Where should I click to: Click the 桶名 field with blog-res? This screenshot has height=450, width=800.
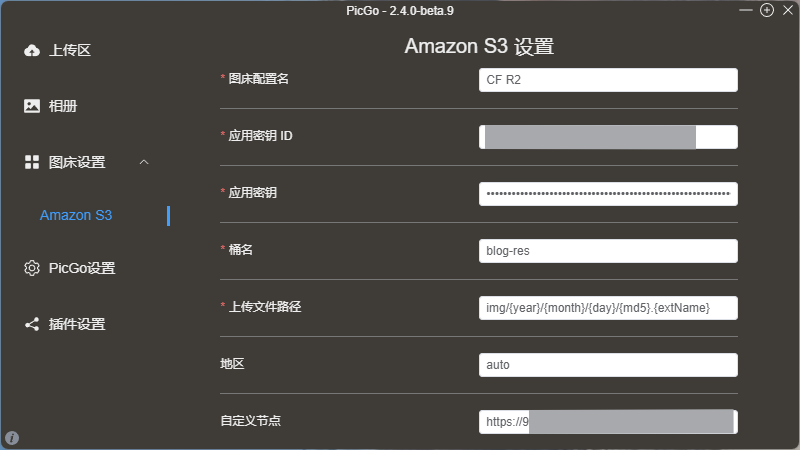[x=608, y=251]
